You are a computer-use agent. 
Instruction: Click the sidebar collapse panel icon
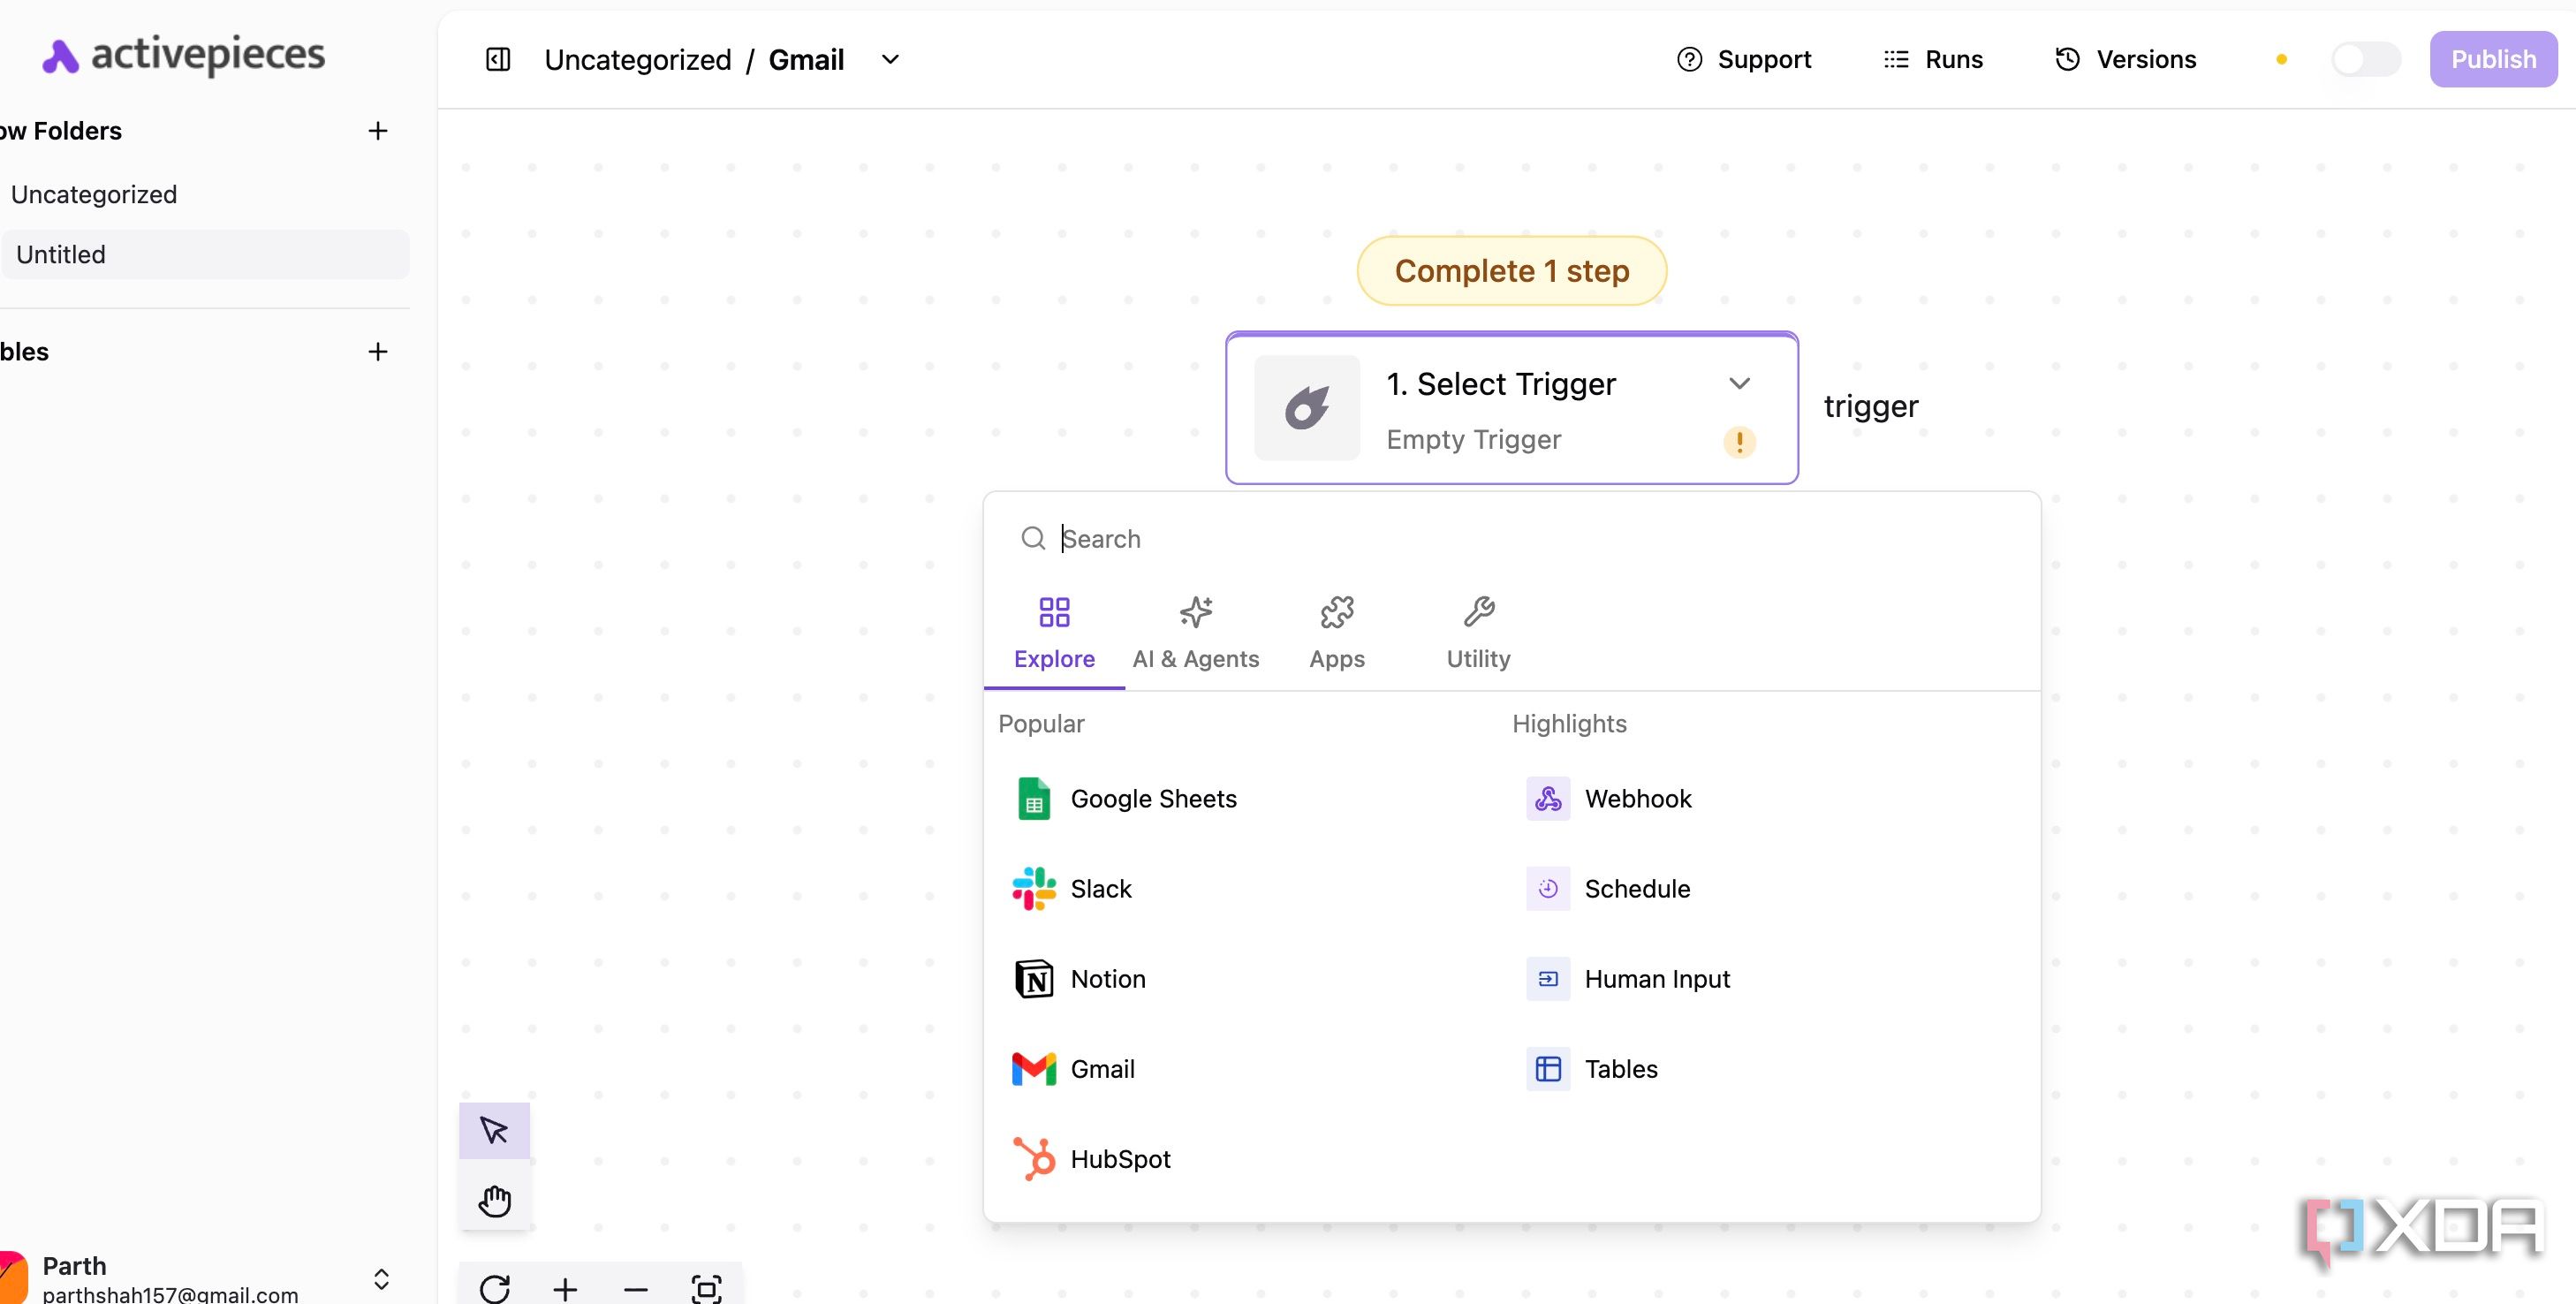(498, 60)
